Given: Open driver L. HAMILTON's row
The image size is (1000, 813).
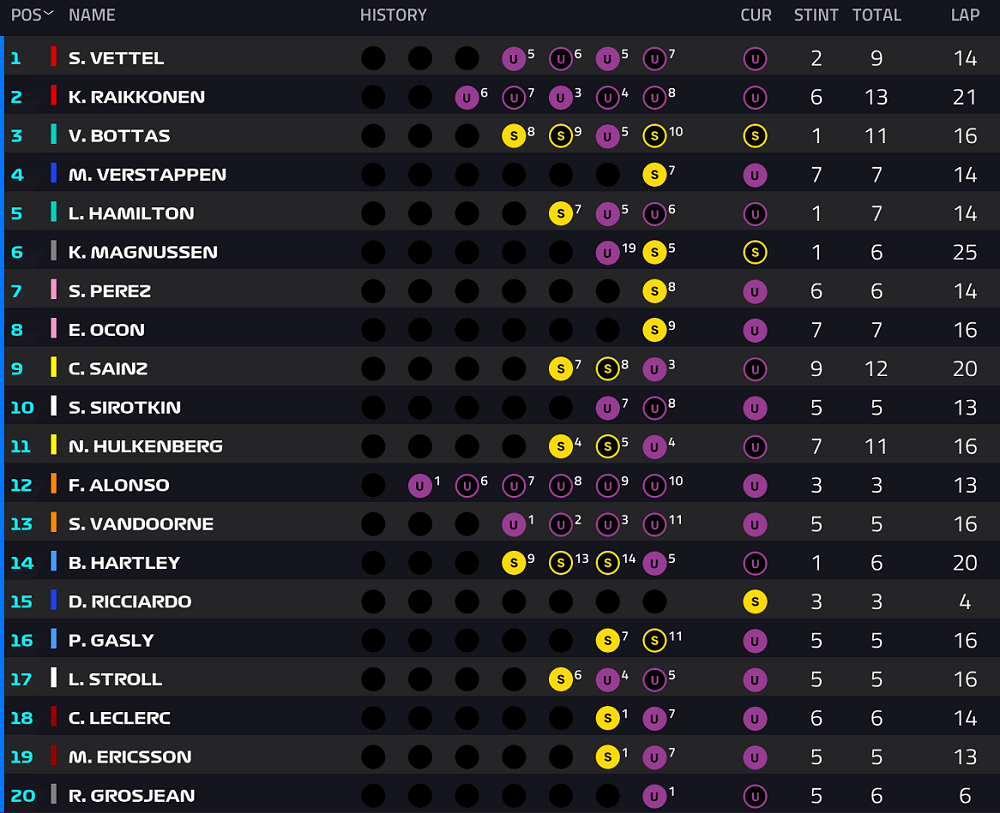Looking at the screenshot, I should tap(501, 213).
